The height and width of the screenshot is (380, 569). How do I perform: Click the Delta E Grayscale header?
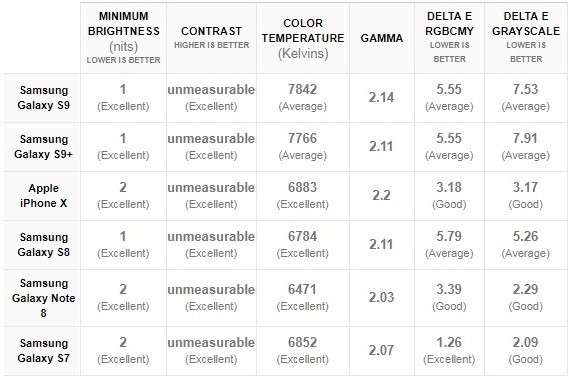[x=526, y=37]
